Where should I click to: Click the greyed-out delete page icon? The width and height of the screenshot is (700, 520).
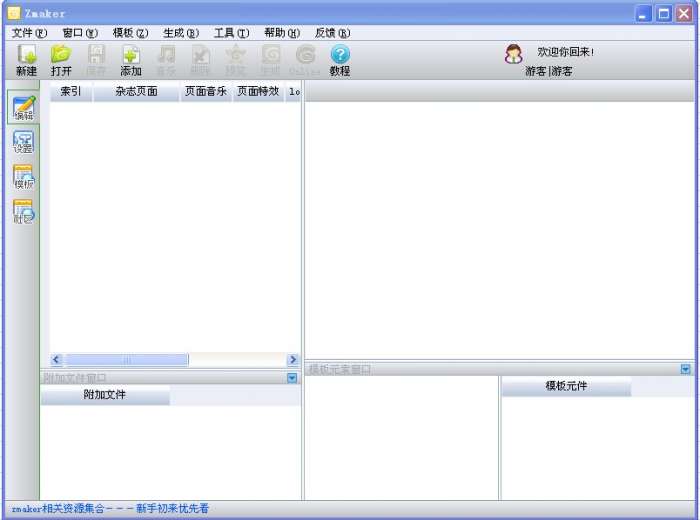(x=200, y=54)
